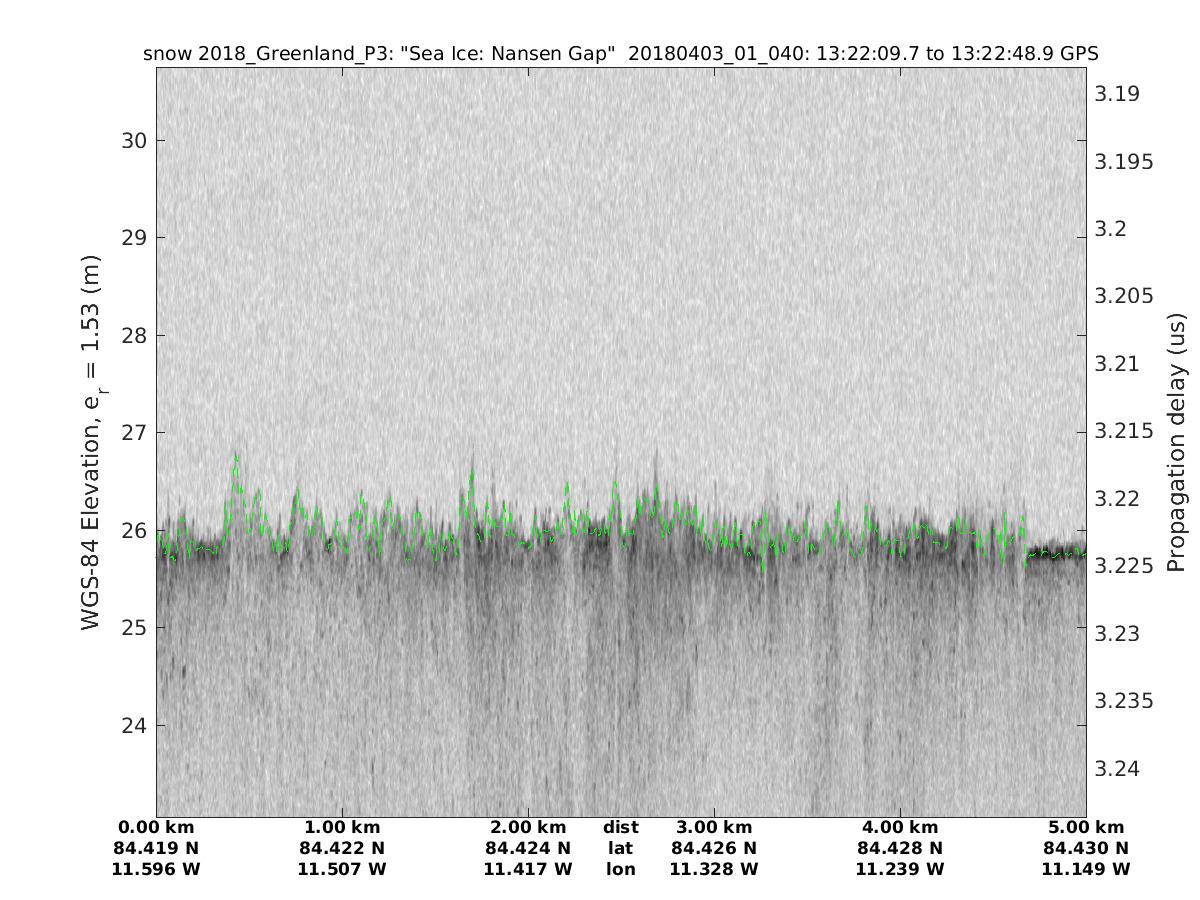Click the plot title text at top
Image resolution: width=1200 pixels, height=900 pixels.
(x=621, y=53)
